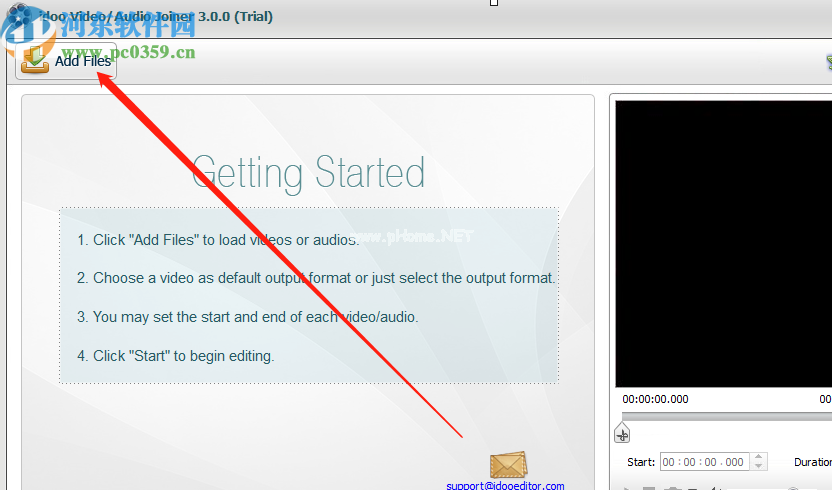This screenshot has height=490, width=832.
Task: Click the play triangle below the Start field
Action: click(x=627, y=488)
